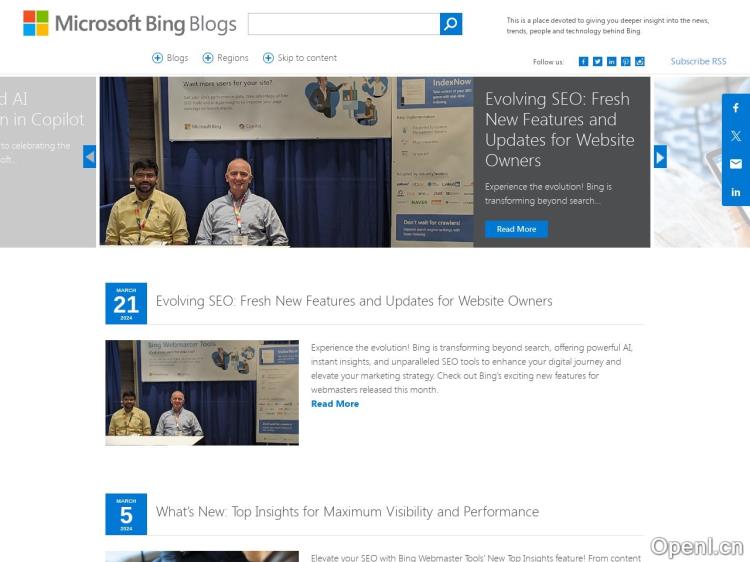Click Microsoft Bing Blogs title text
Viewport: 750px width, 562px height.
145,24
